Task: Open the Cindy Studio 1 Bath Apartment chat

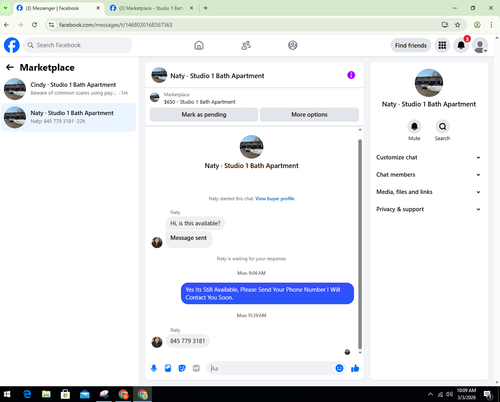Action: 68,89
